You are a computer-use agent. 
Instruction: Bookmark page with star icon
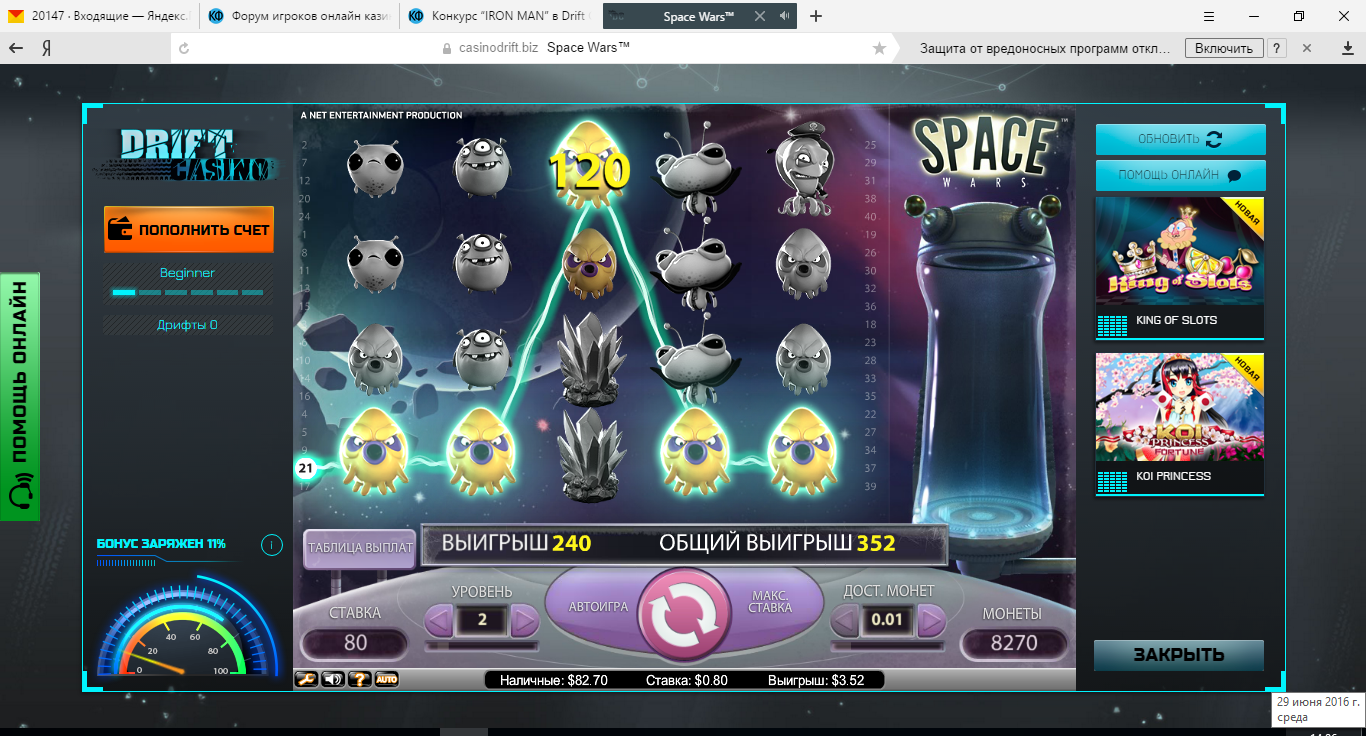tap(879, 48)
